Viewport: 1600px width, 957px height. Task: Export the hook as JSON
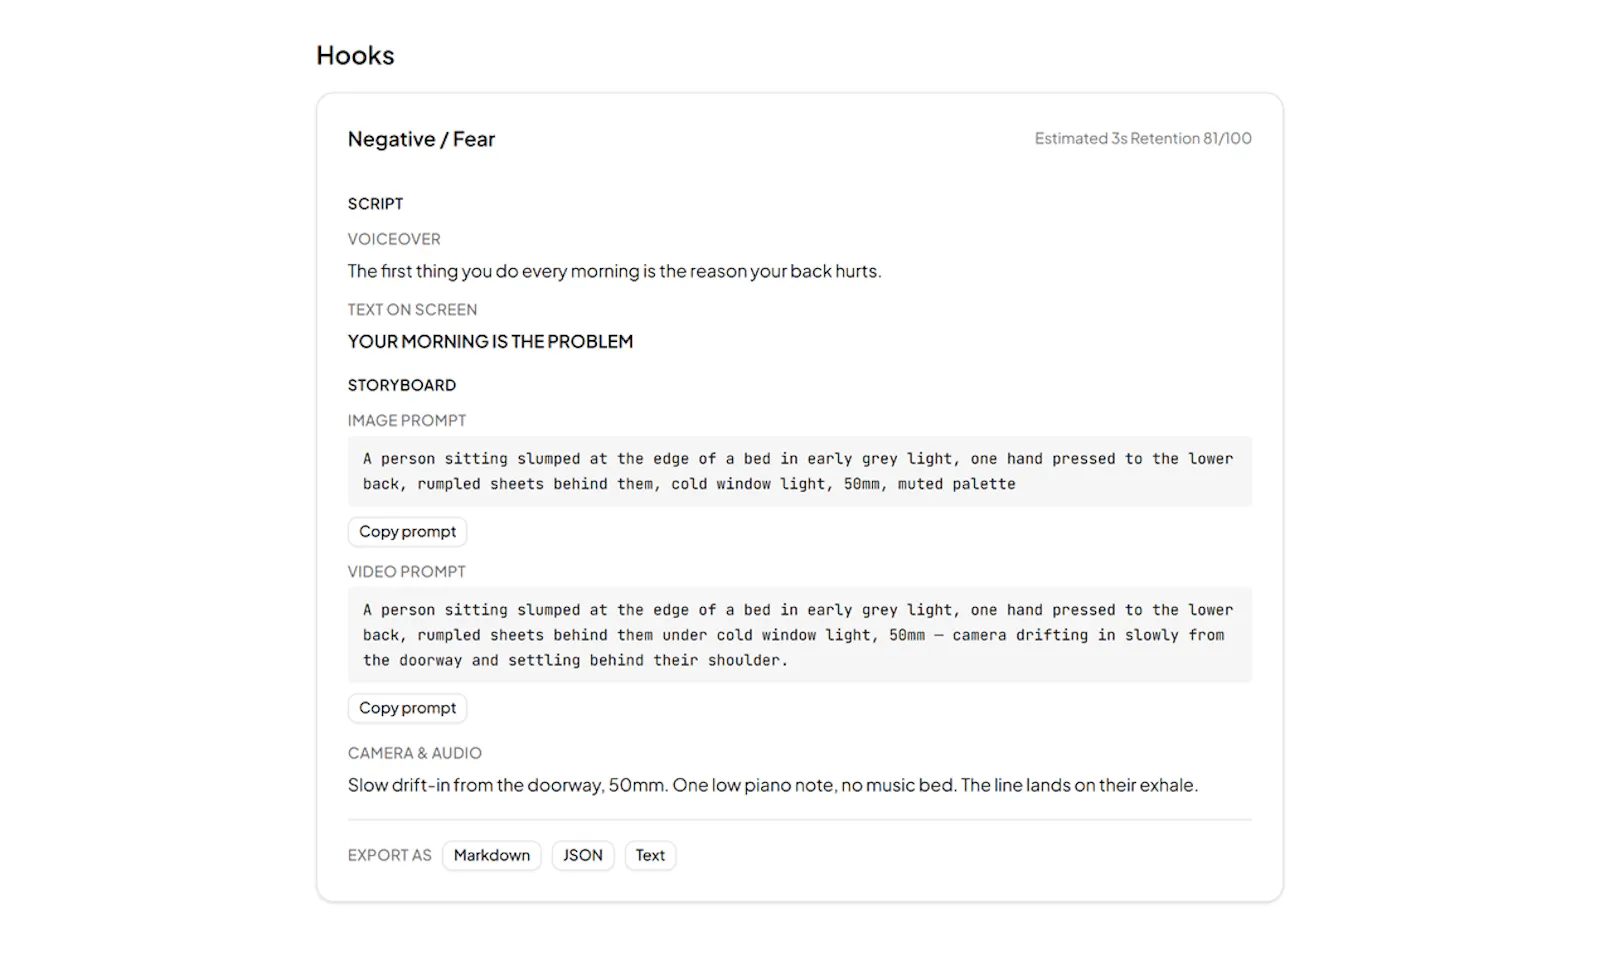(x=583, y=855)
